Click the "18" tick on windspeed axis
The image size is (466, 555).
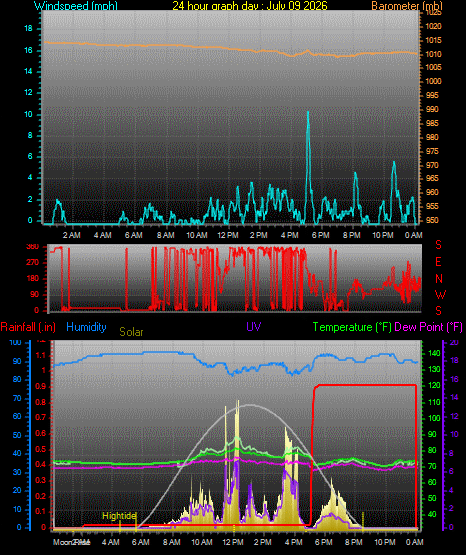click(x=28, y=29)
